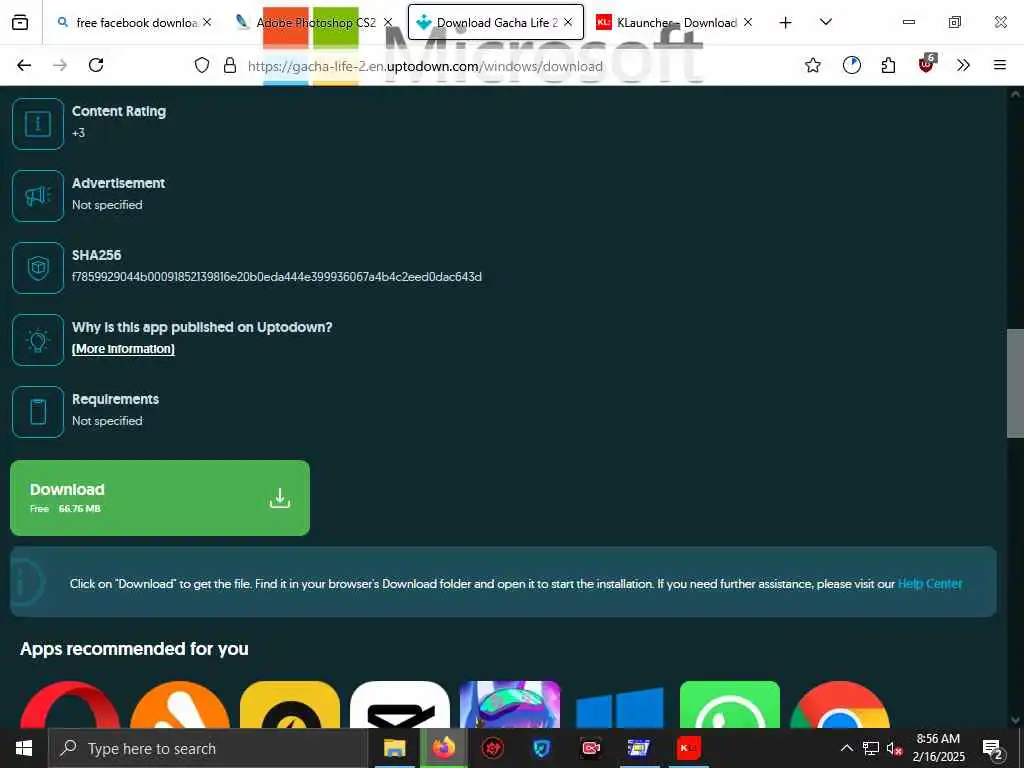This screenshot has width=1024, height=768.
Task: Click the taskbar search box
Action: point(208,748)
